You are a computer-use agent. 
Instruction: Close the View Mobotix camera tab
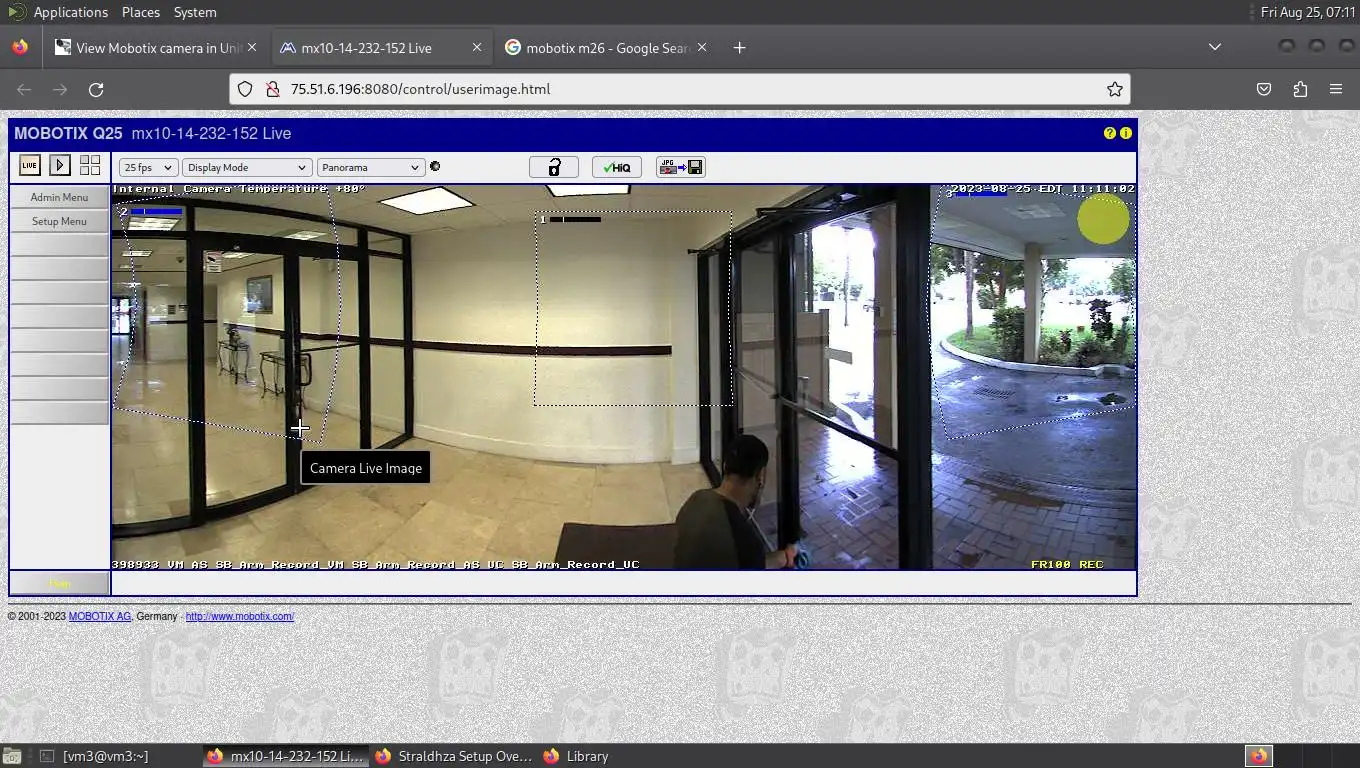pyautogui.click(x=252, y=47)
